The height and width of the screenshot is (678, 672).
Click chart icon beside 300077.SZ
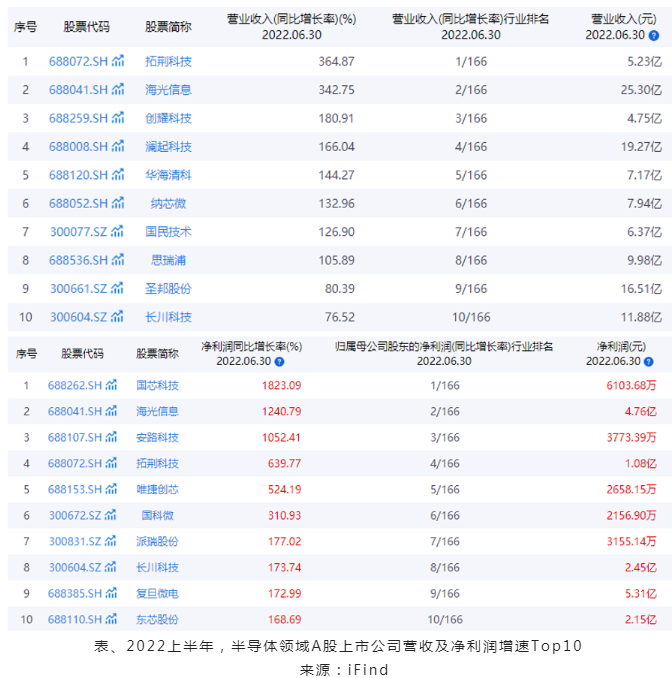(117, 231)
